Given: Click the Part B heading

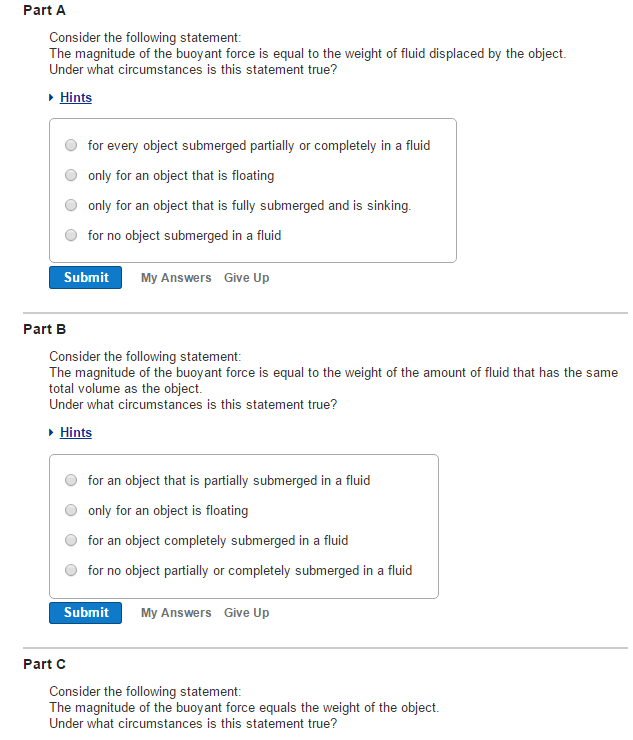Looking at the screenshot, I should [44, 329].
